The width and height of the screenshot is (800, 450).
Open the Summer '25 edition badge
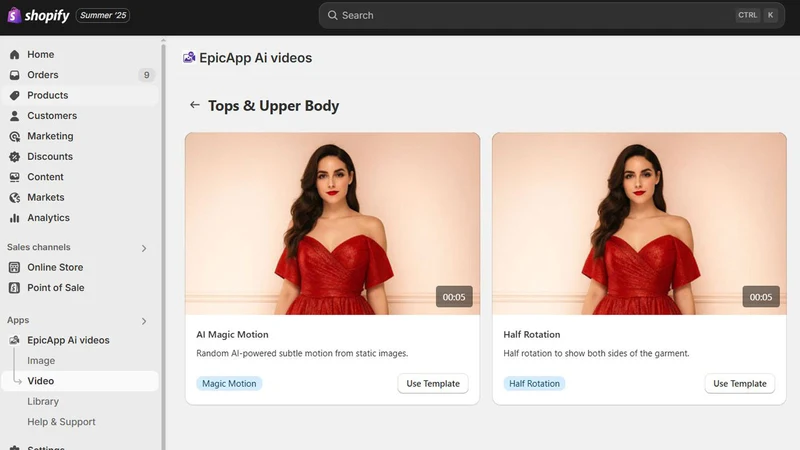(103, 15)
